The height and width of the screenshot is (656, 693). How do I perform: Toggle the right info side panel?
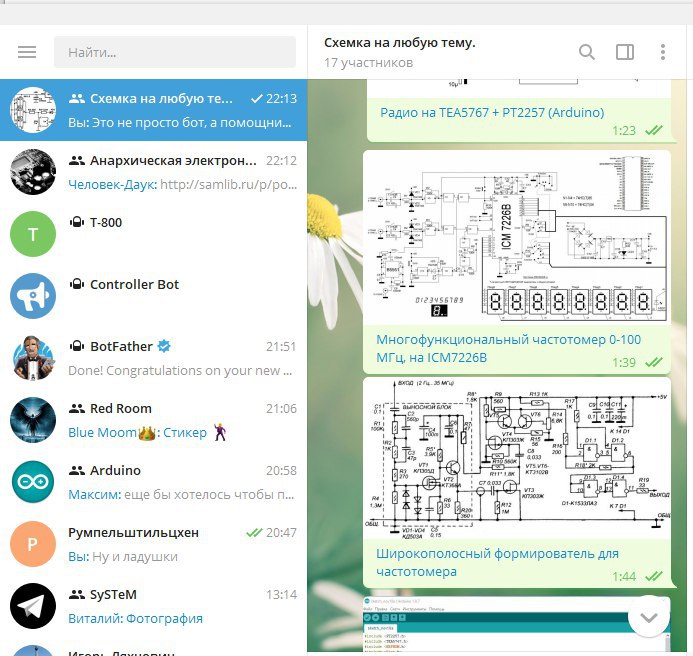point(625,52)
